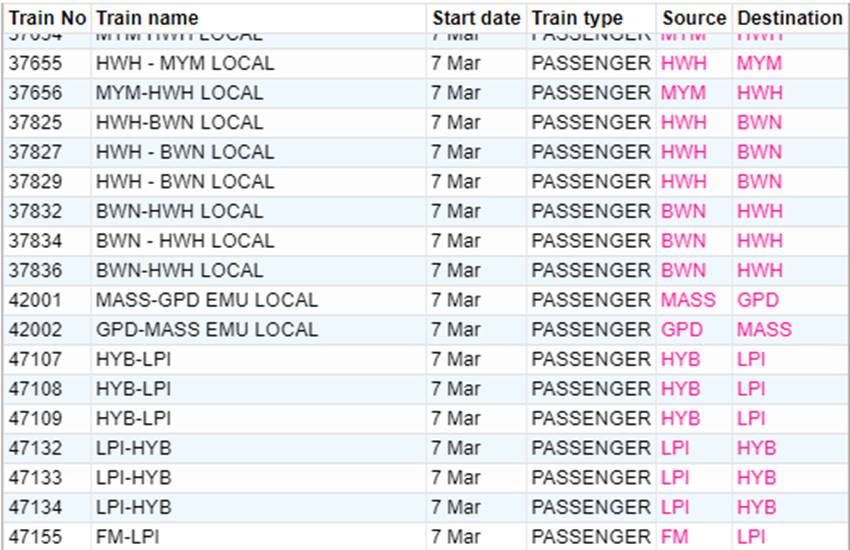Open destination HYB link for train 47134
Screen dimensions: 850x550
[x=756, y=507]
